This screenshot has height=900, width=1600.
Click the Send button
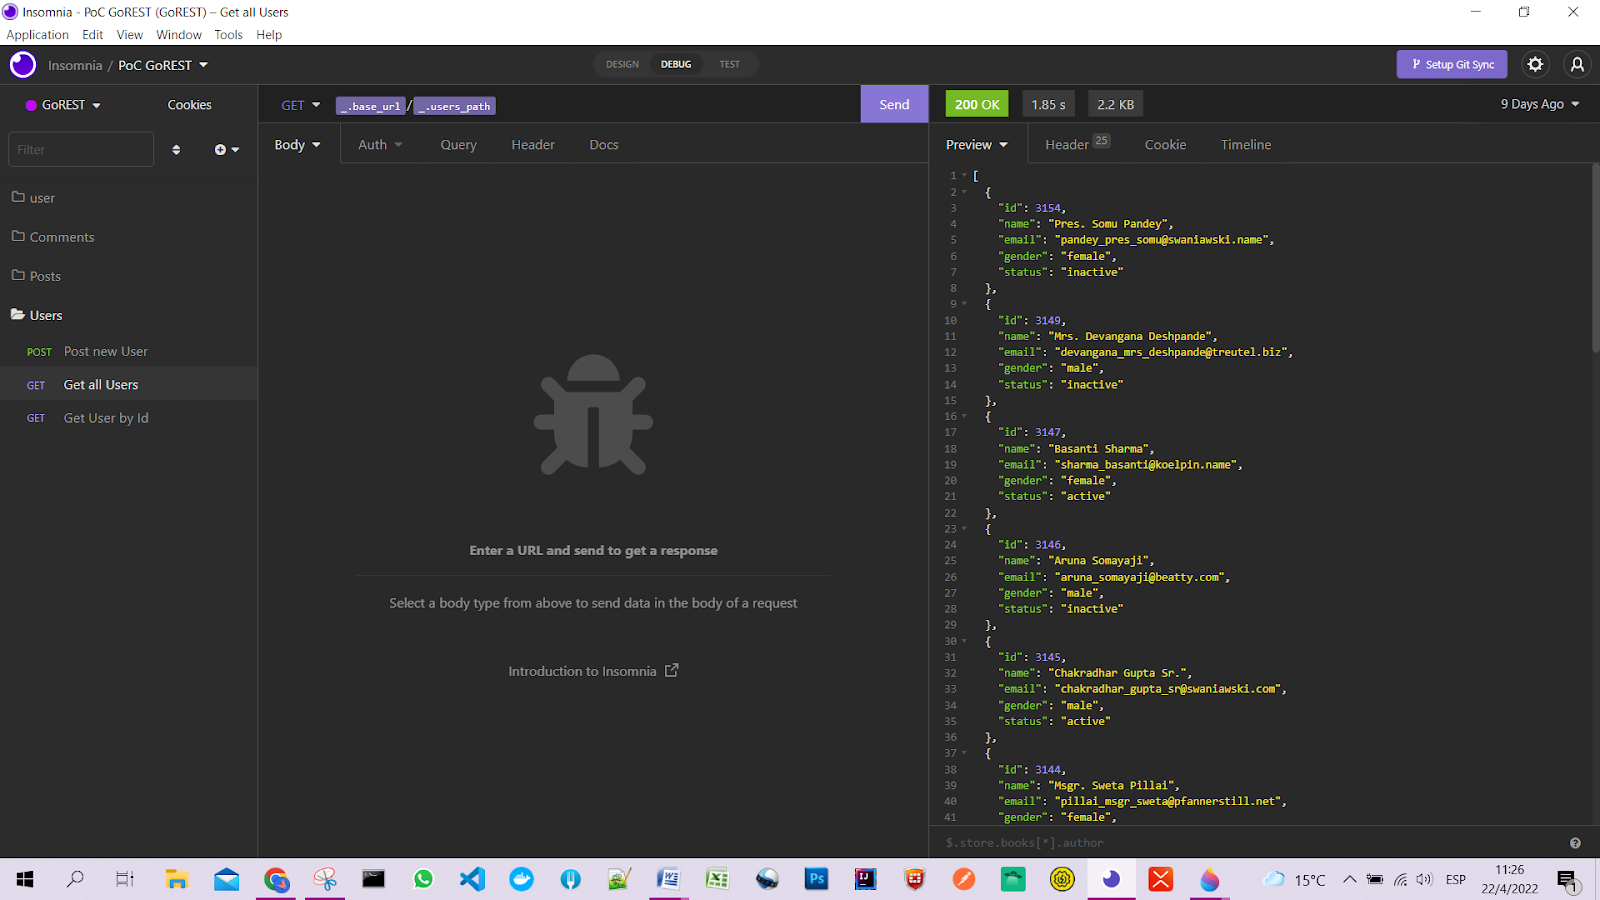pos(893,103)
